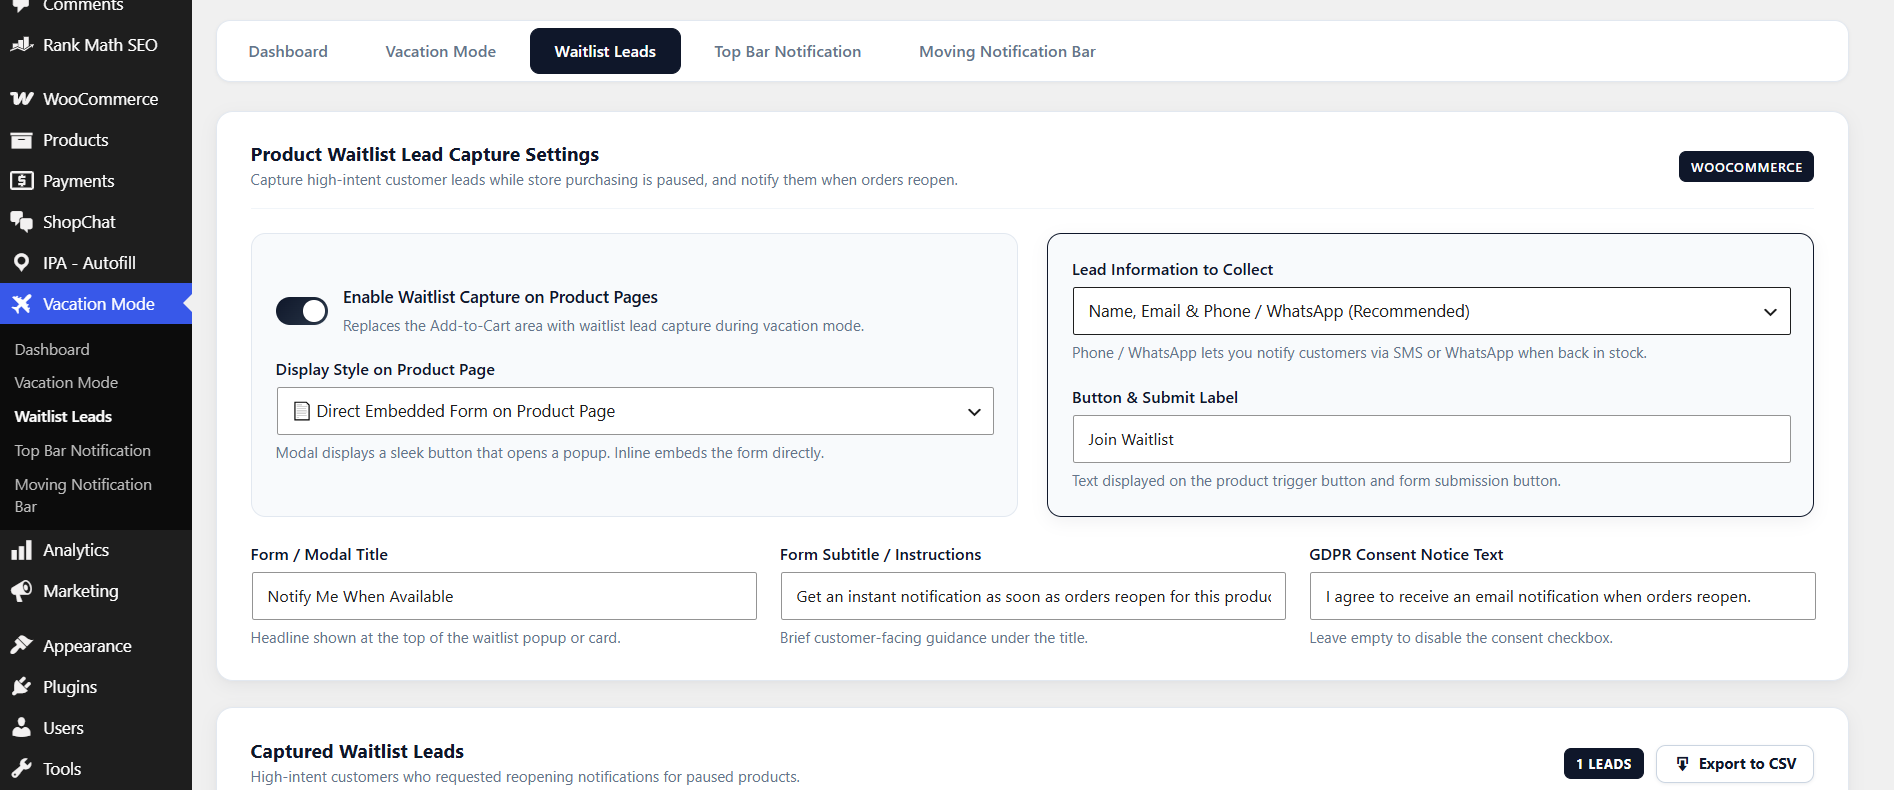
Task: Click the WOOCOMMERCE badge
Action: [x=1746, y=167]
